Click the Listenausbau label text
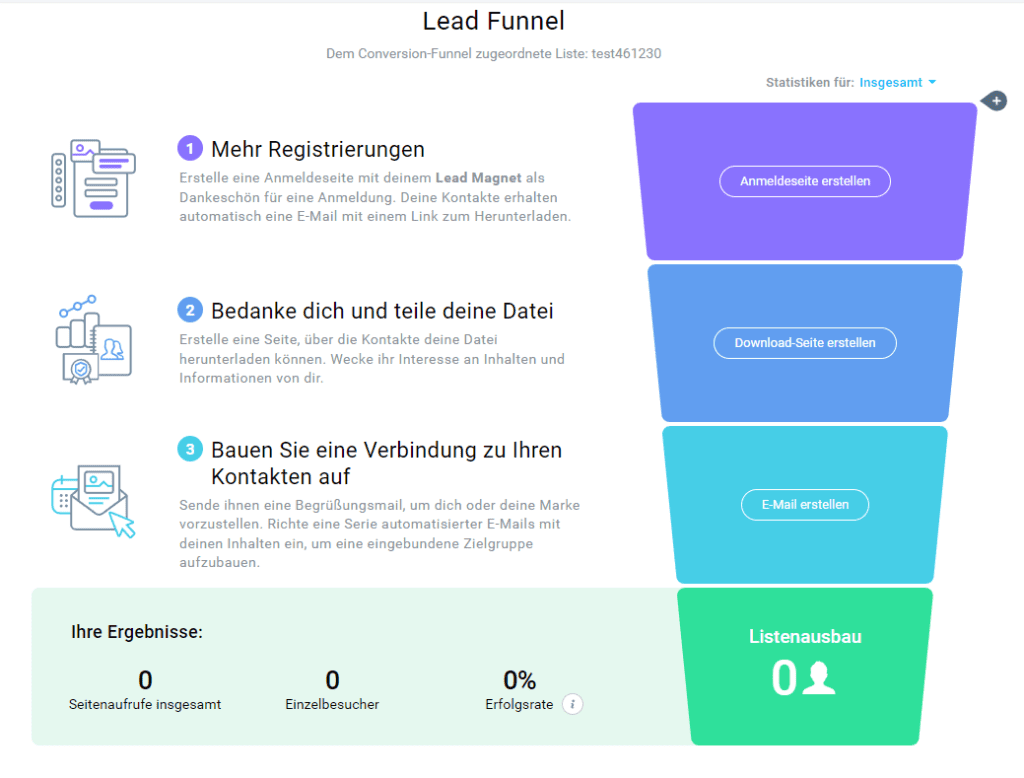The image size is (1024, 778). tap(805, 636)
